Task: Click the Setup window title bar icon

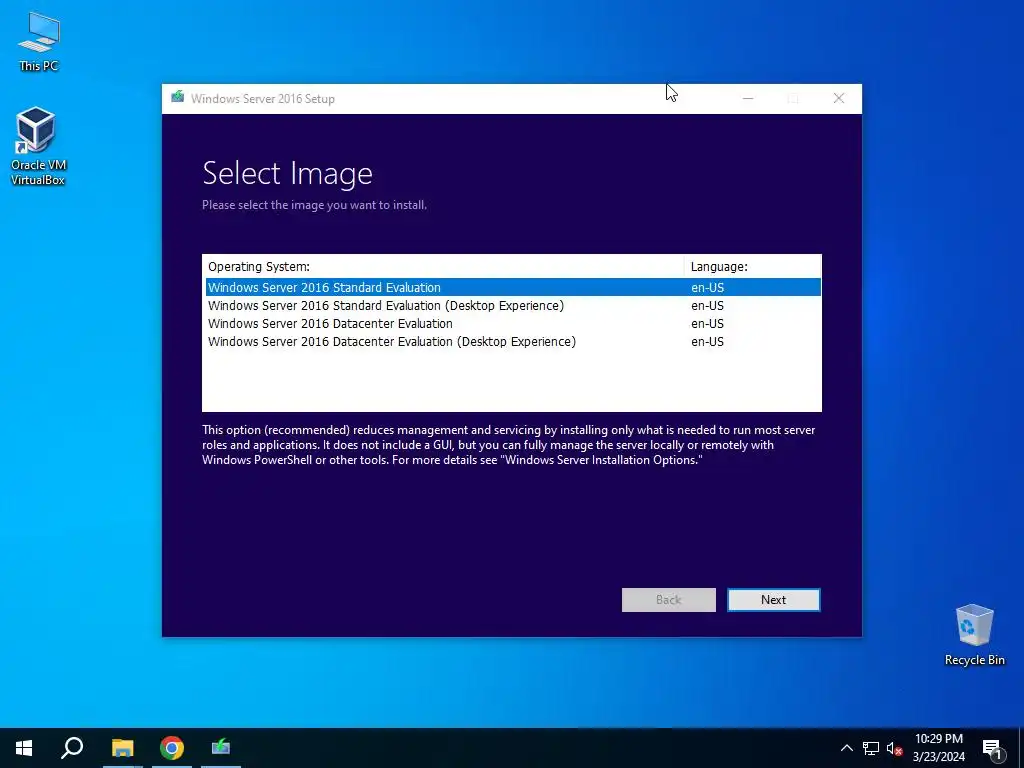Action: click(178, 98)
